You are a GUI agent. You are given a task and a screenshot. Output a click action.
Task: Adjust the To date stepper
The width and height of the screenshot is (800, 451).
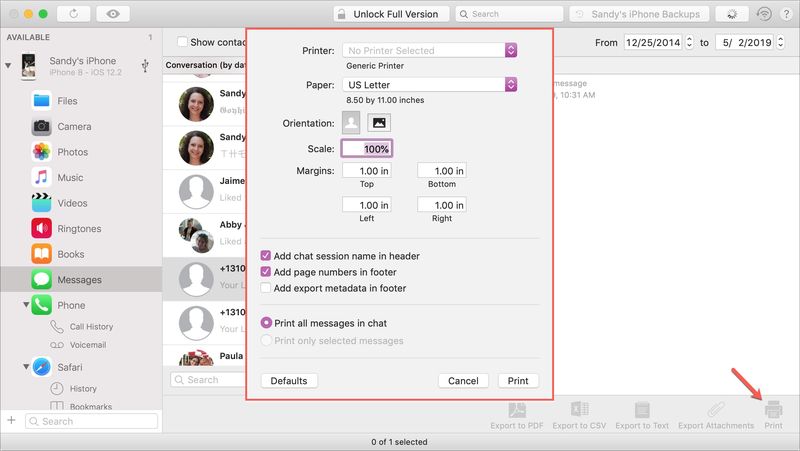pyautogui.click(x=780, y=42)
